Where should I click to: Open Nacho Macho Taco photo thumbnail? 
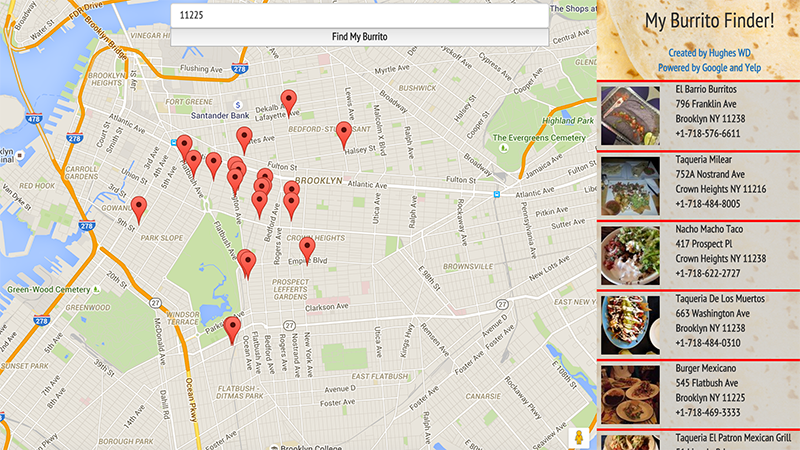630,256
